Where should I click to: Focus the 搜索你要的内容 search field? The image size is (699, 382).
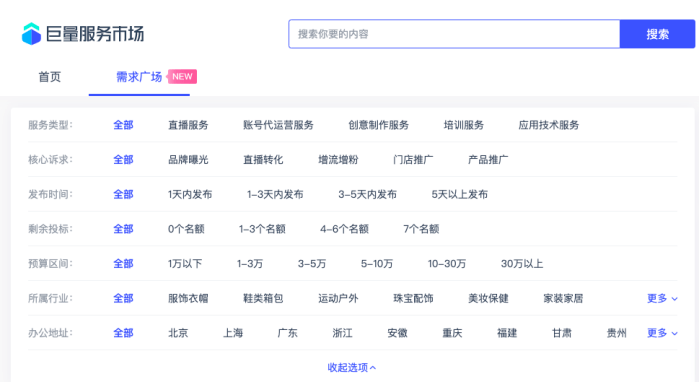(x=454, y=34)
